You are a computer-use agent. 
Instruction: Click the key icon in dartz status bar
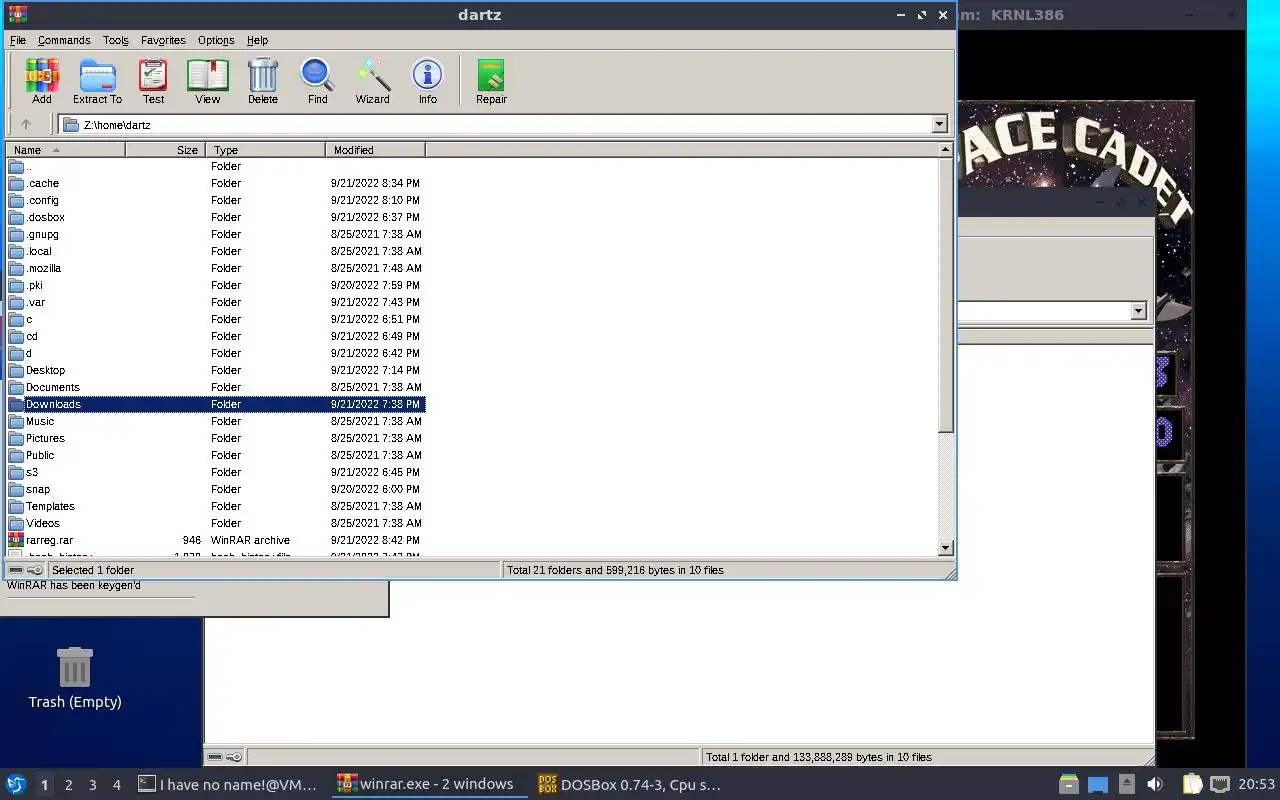[x=36, y=570]
